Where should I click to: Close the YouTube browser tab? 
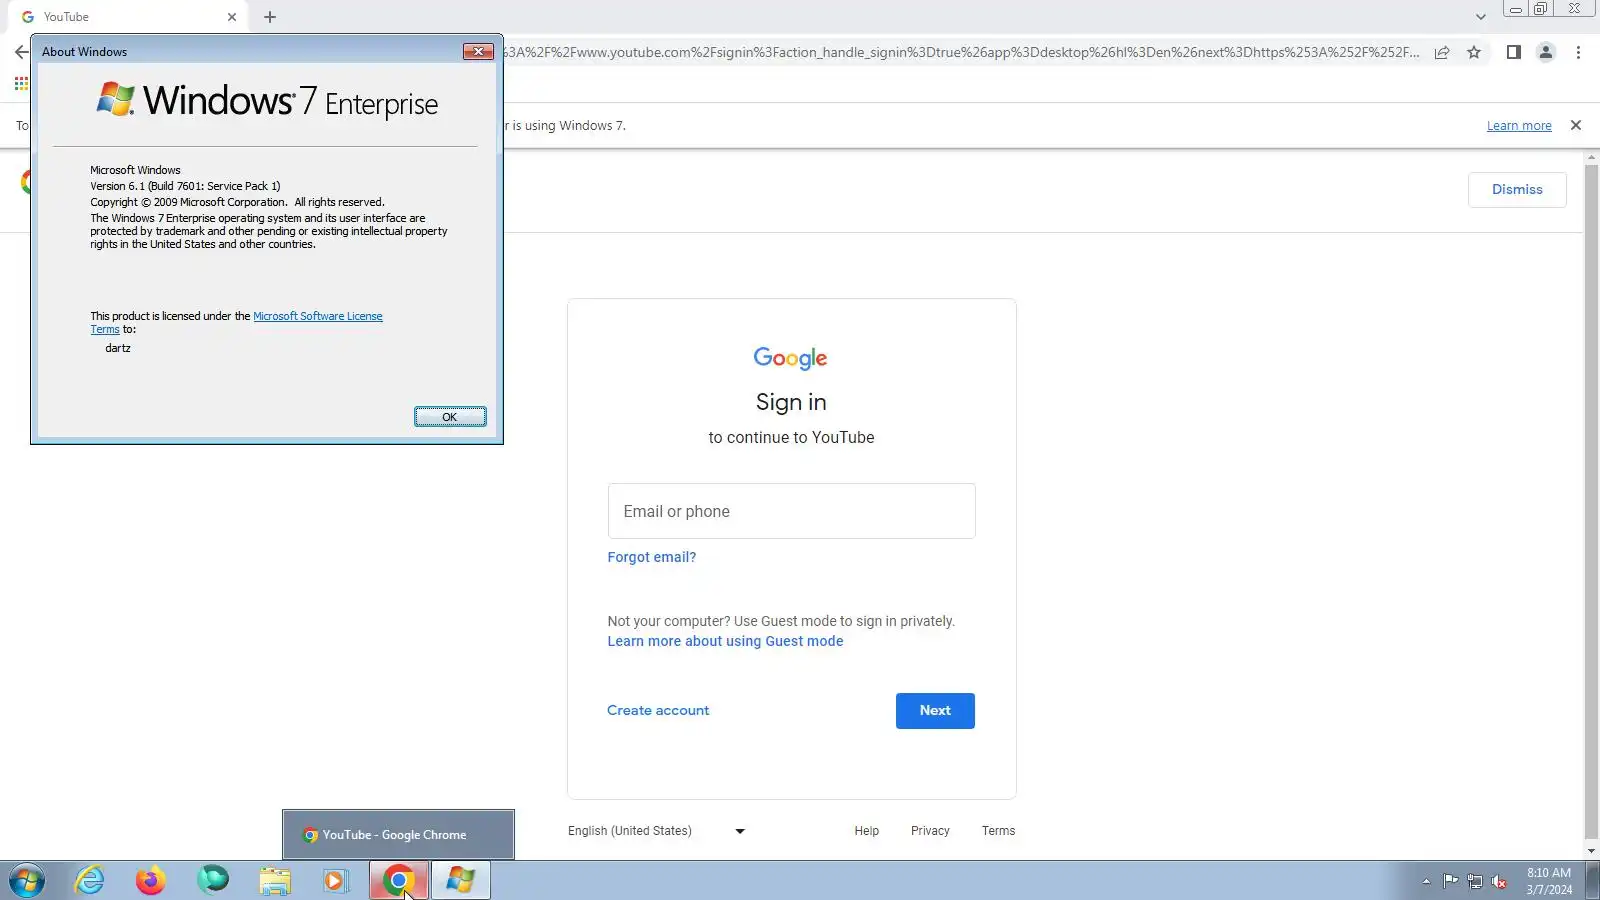pyautogui.click(x=232, y=17)
